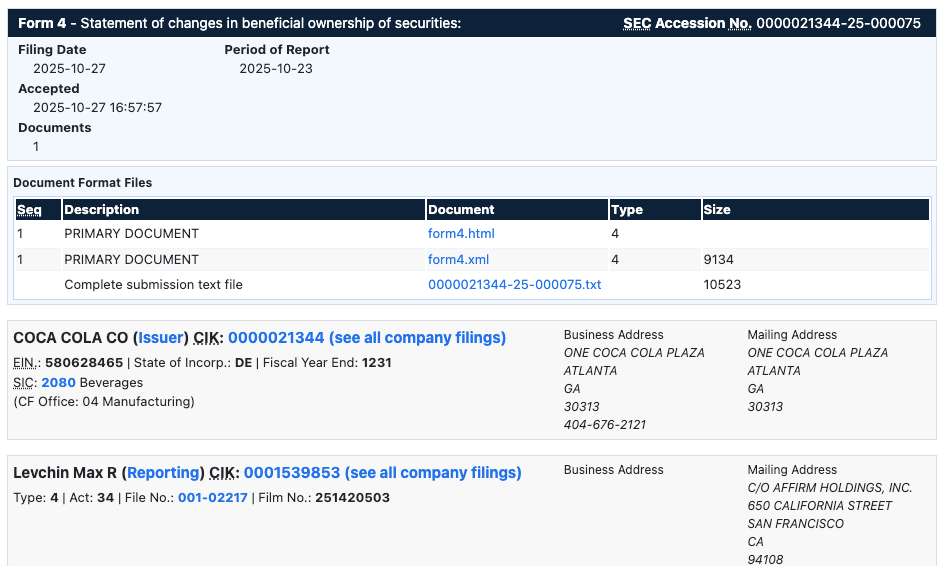This screenshot has width=945, height=566.
Task: See all company filings for Coca Cola
Action: (417, 338)
